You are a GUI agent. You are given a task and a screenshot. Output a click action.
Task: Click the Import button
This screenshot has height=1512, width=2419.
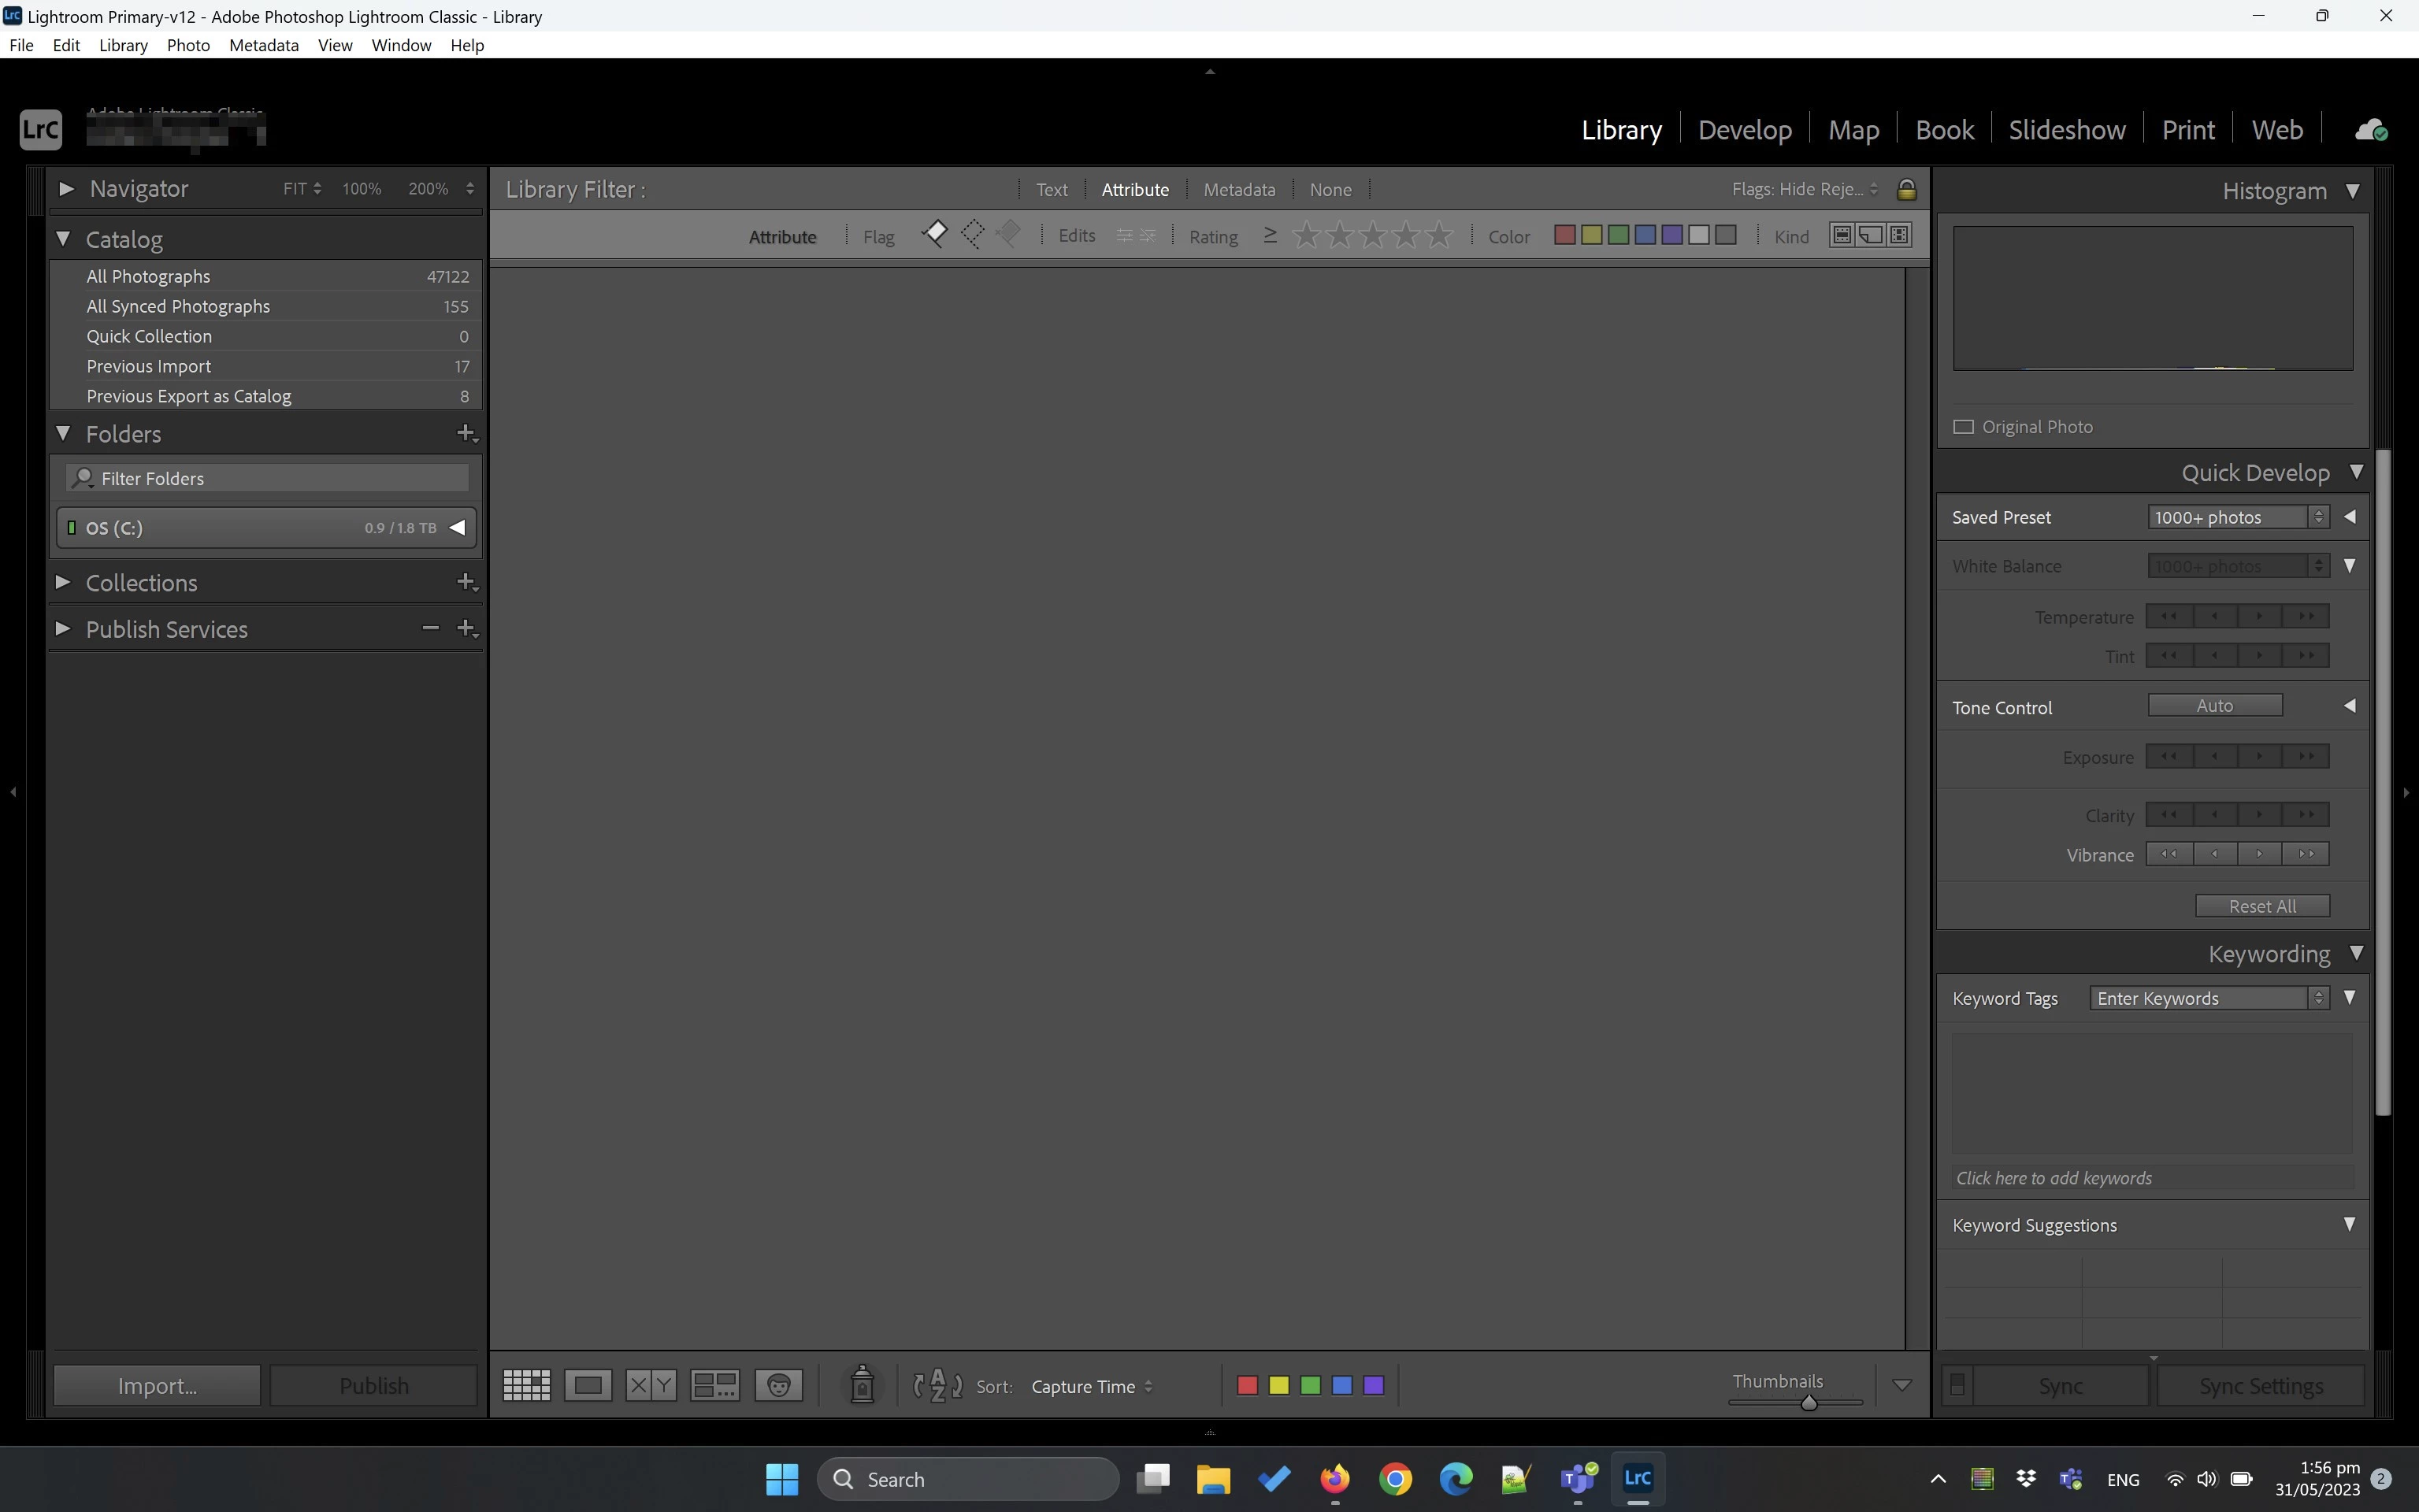point(157,1385)
